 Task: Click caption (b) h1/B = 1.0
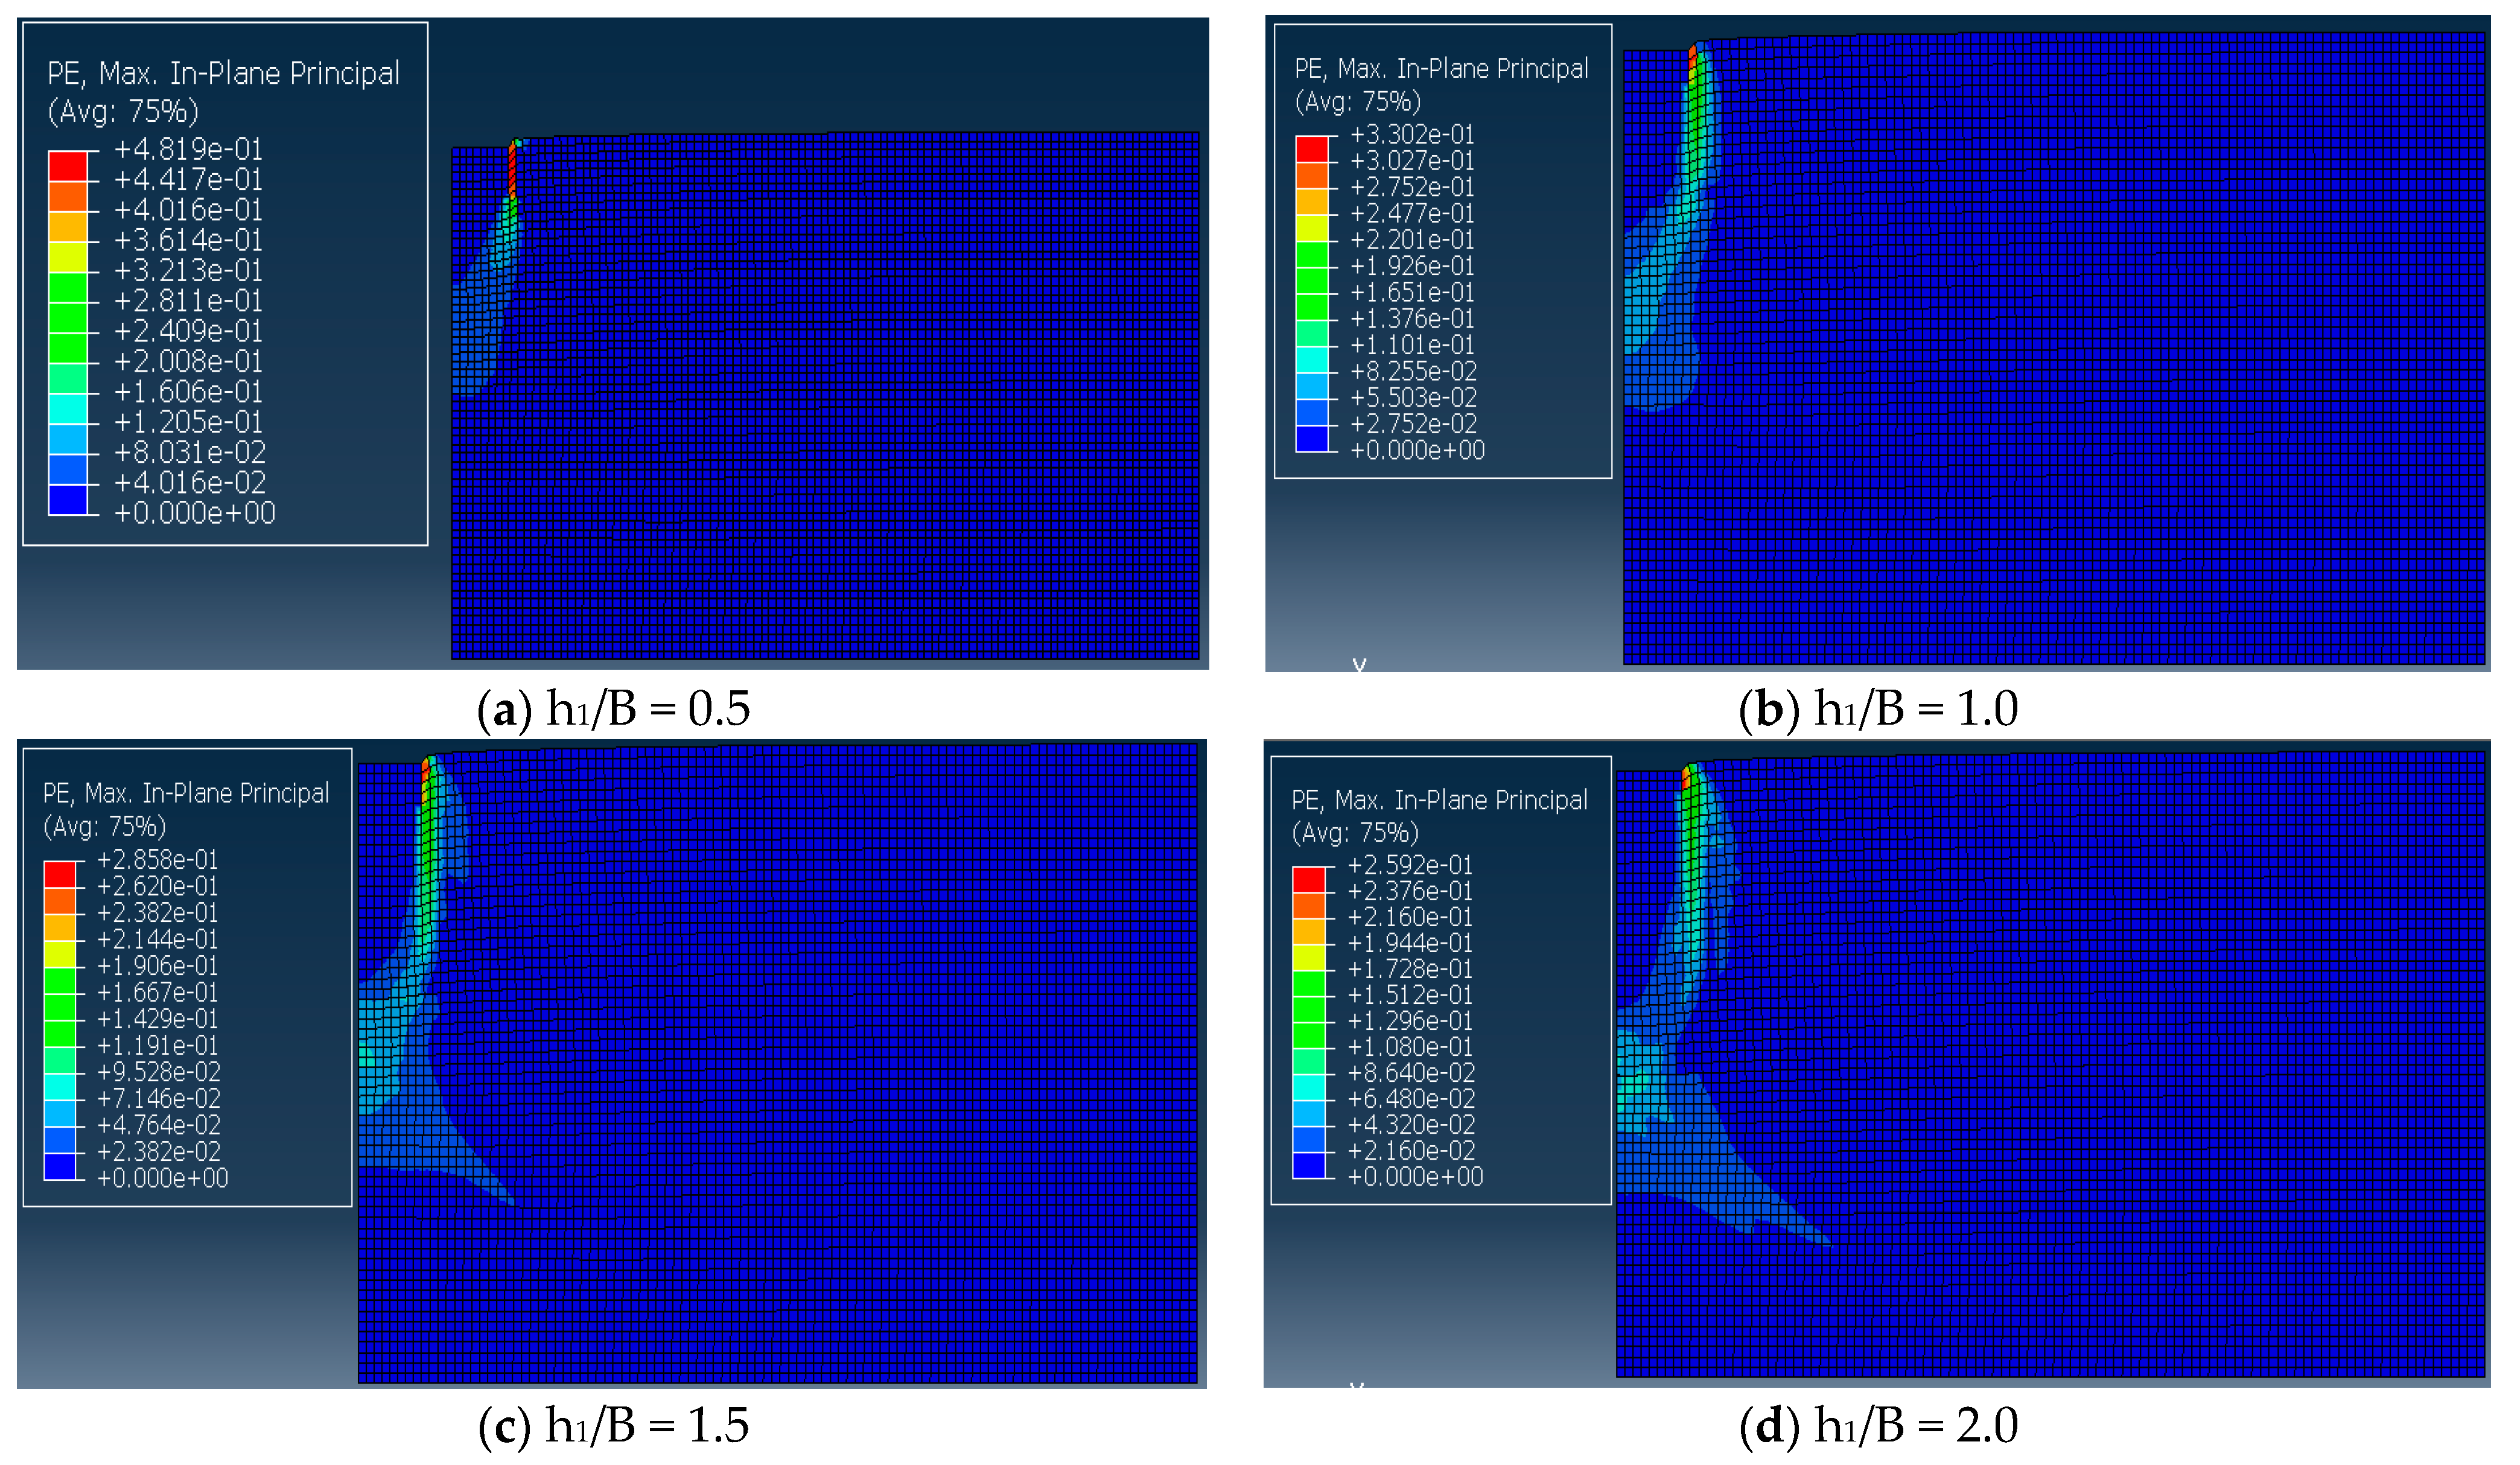pos(1878,710)
